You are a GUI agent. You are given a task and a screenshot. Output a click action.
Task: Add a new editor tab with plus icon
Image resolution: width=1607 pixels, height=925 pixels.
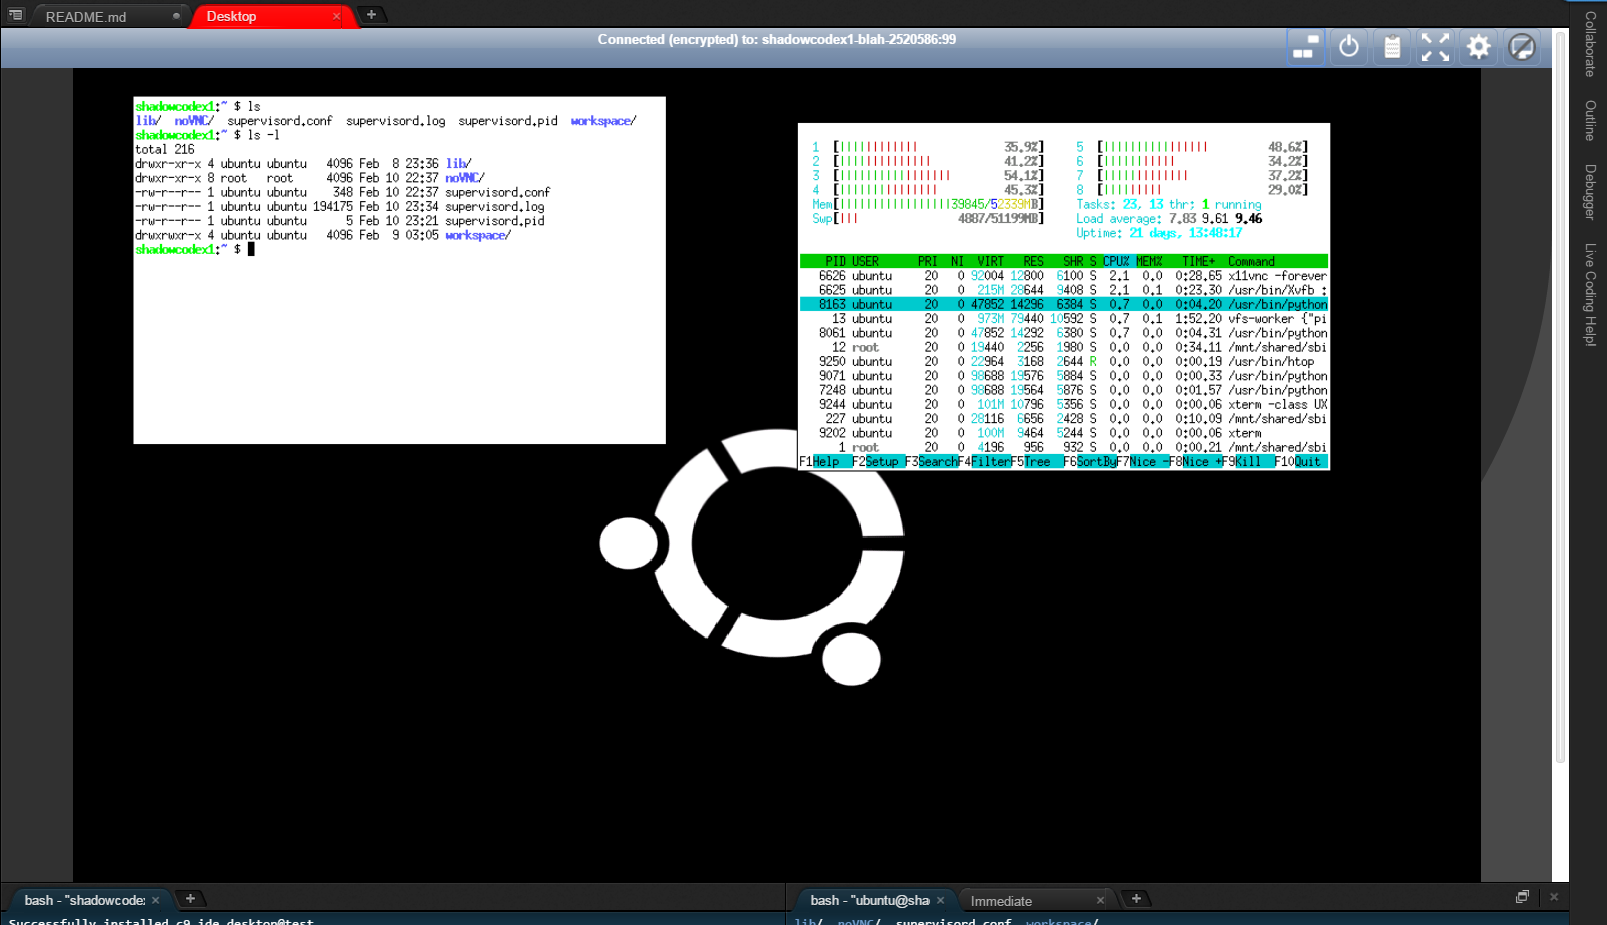(371, 15)
